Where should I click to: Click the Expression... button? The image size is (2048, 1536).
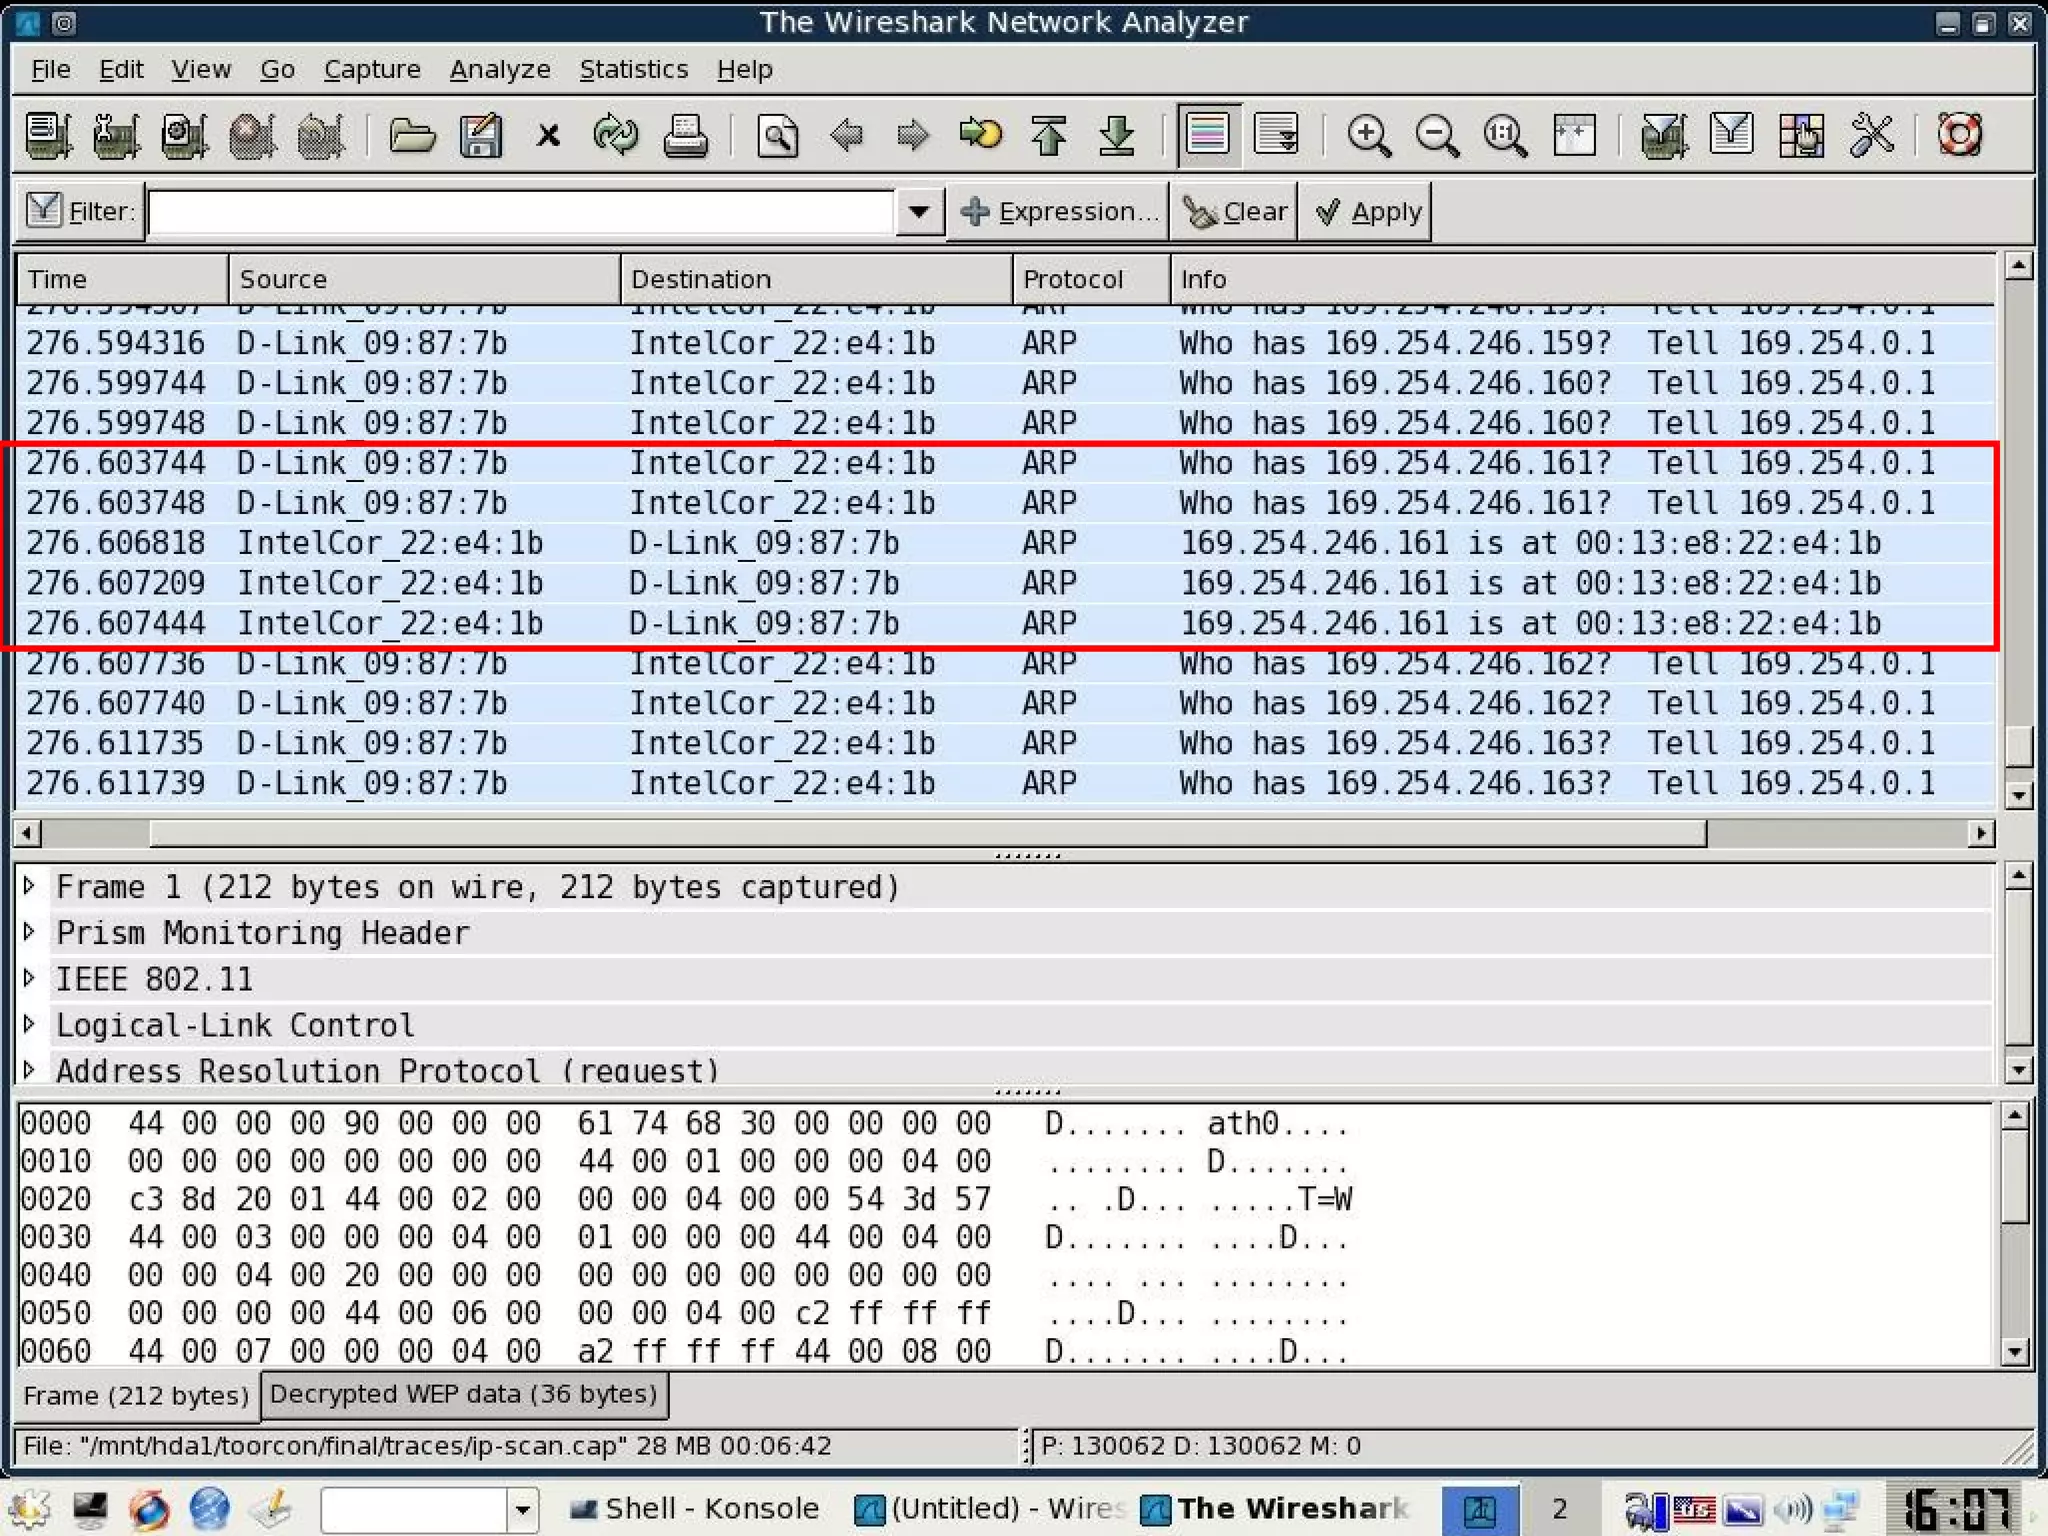click(1058, 211)
